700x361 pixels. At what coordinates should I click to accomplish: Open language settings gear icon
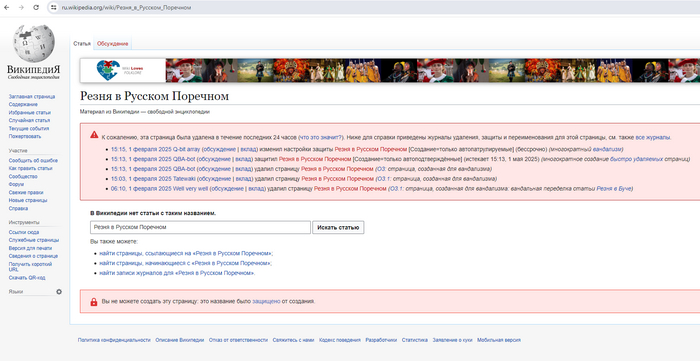point(59,292)
